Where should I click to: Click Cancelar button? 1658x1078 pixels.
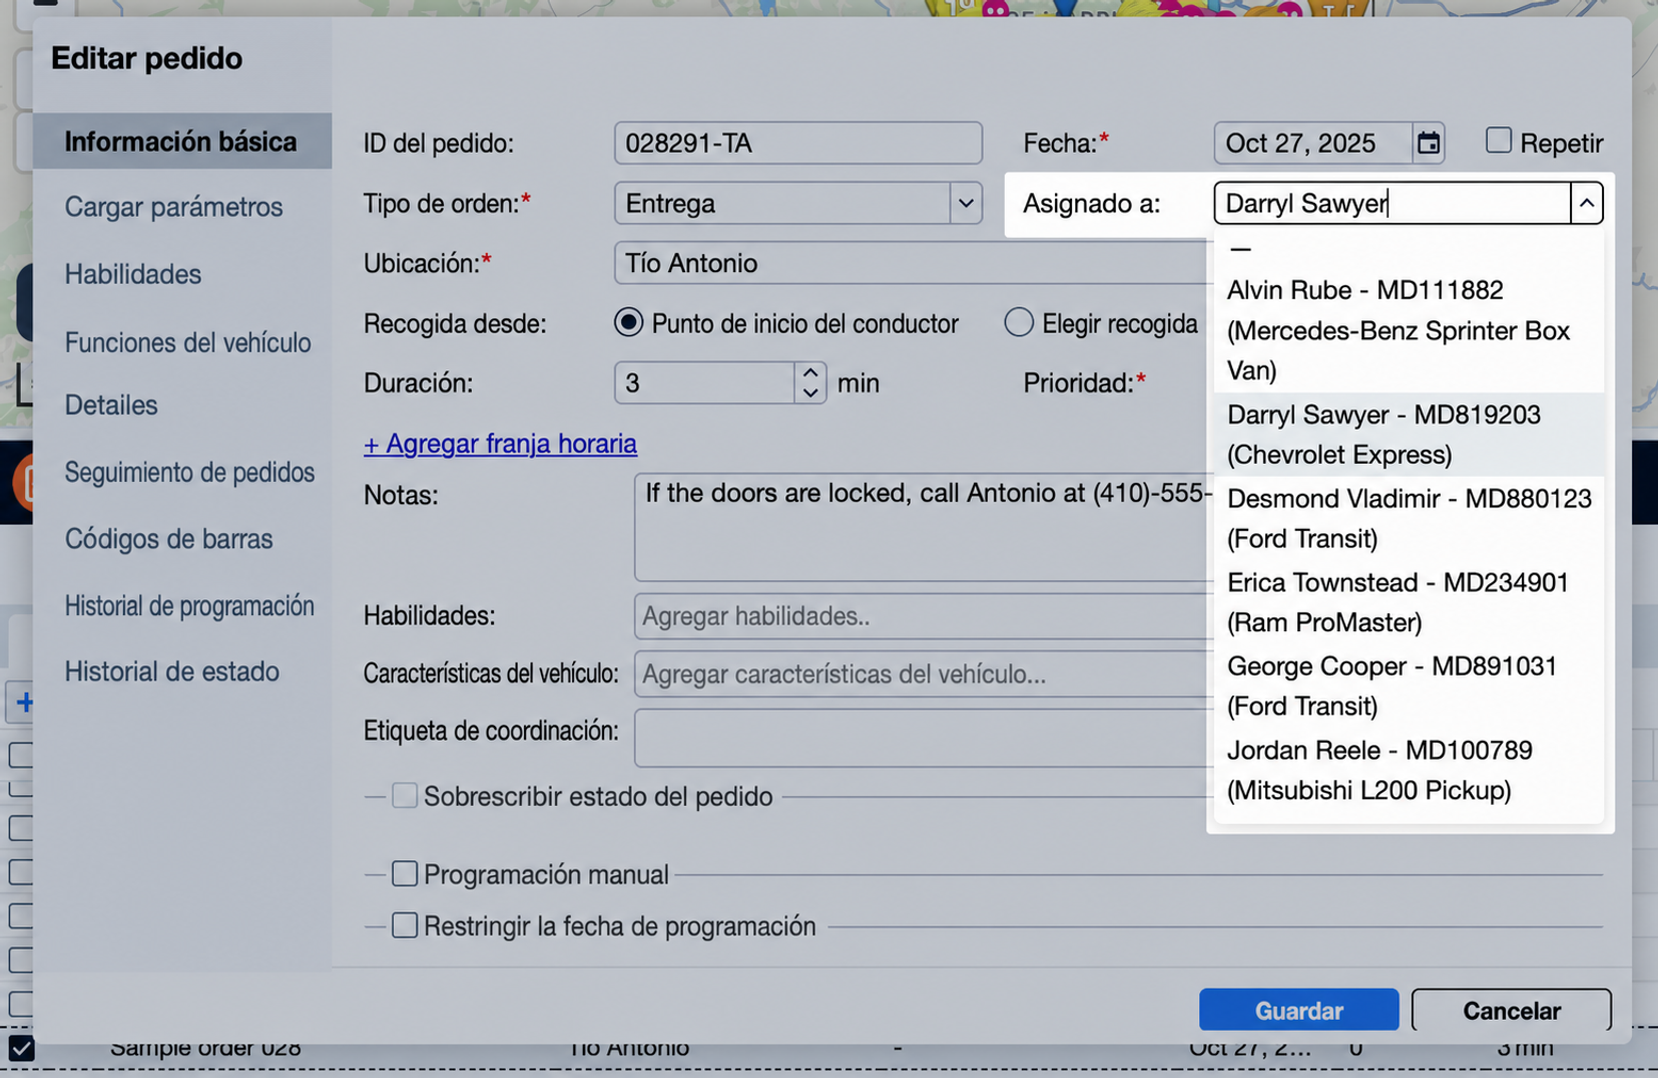[x=1511, y=1010]
